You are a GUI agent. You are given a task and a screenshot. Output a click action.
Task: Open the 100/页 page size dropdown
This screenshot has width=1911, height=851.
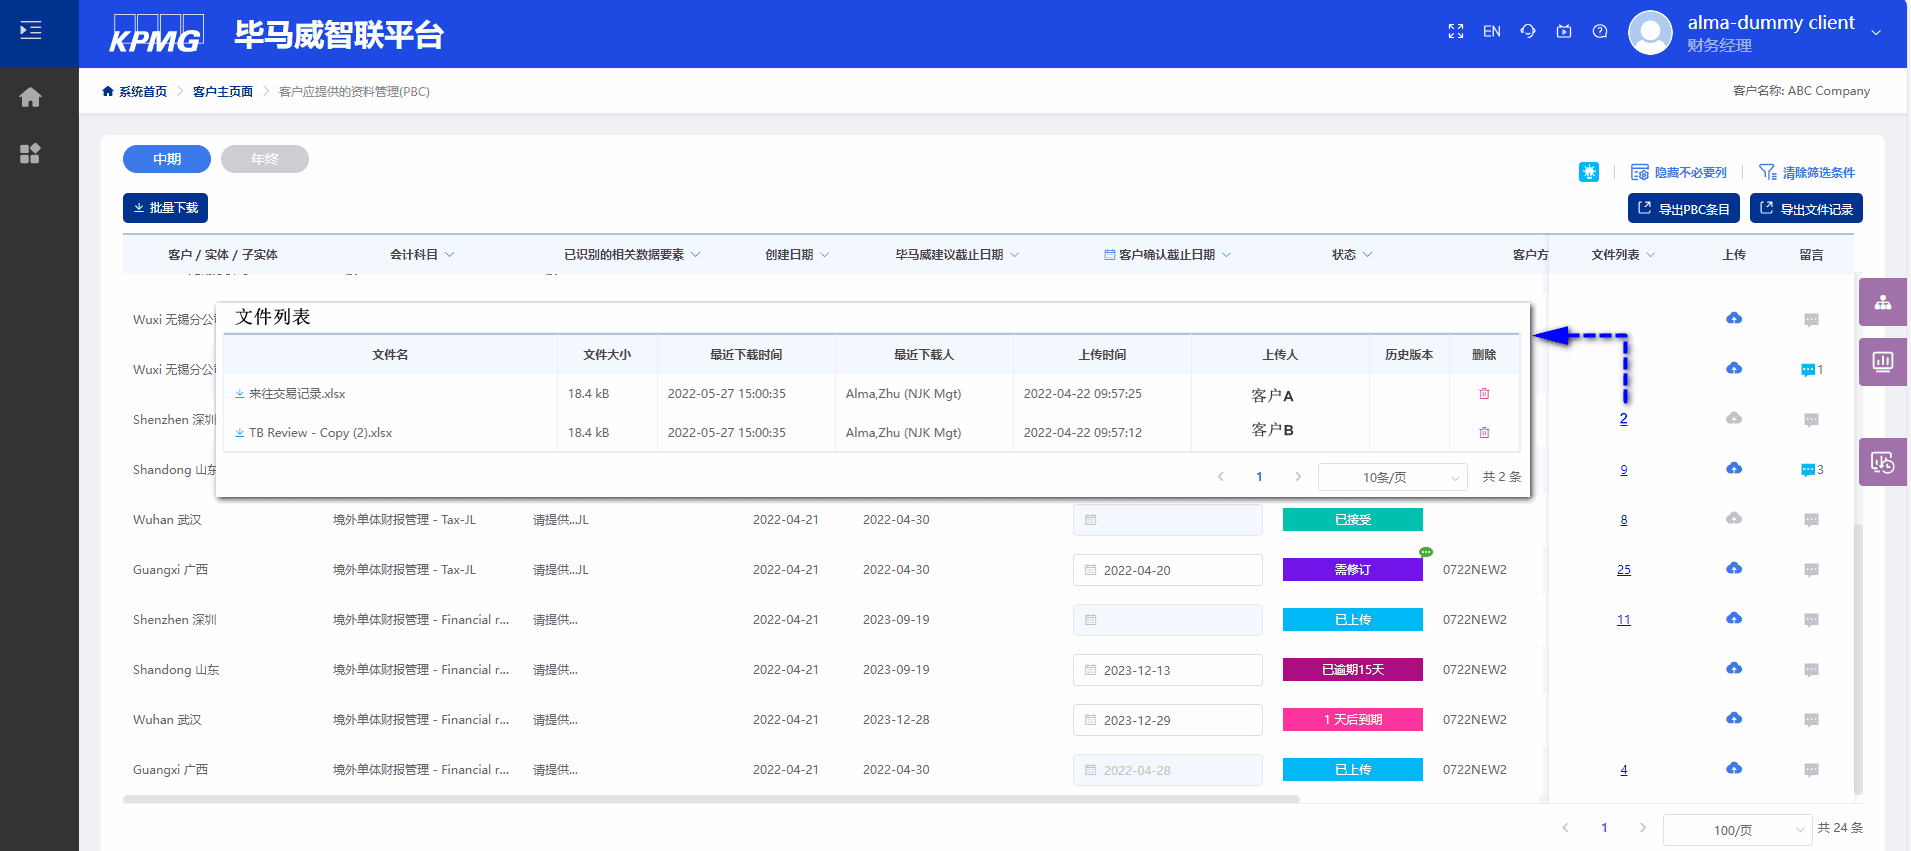click(x=1737, y=830)
